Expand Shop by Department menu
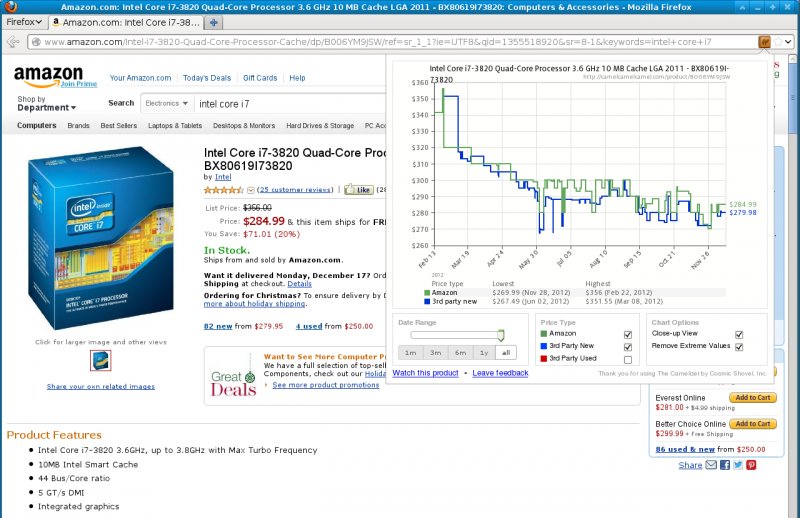 46,104
